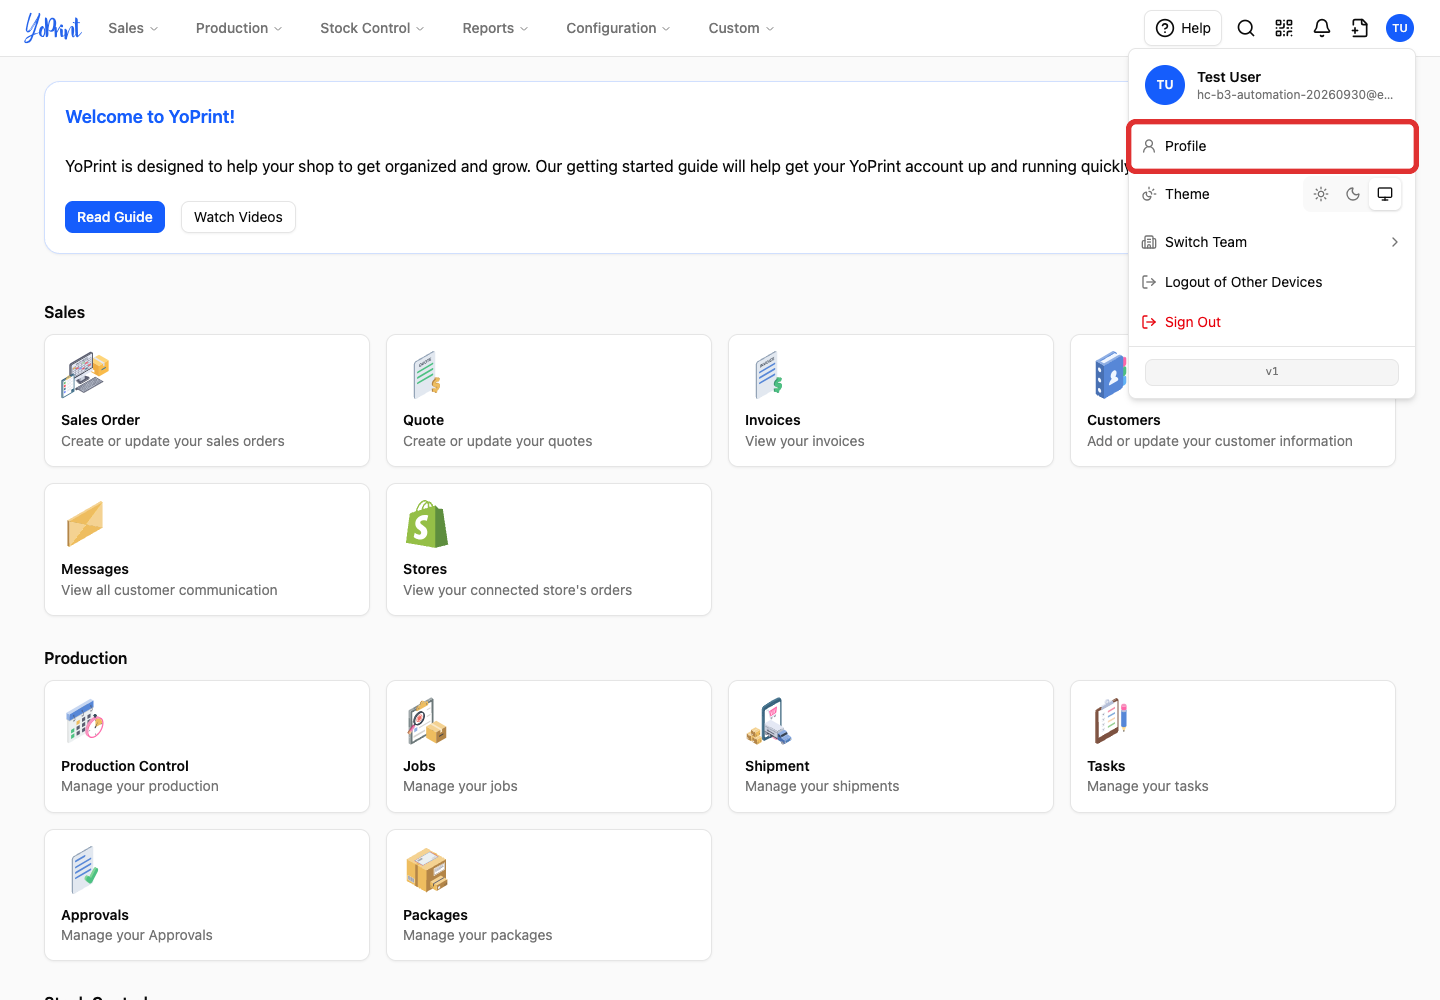Choose Sign Out from user menu
This screenshot has width=1440, height=1000.
click(x=1272, y=322)
